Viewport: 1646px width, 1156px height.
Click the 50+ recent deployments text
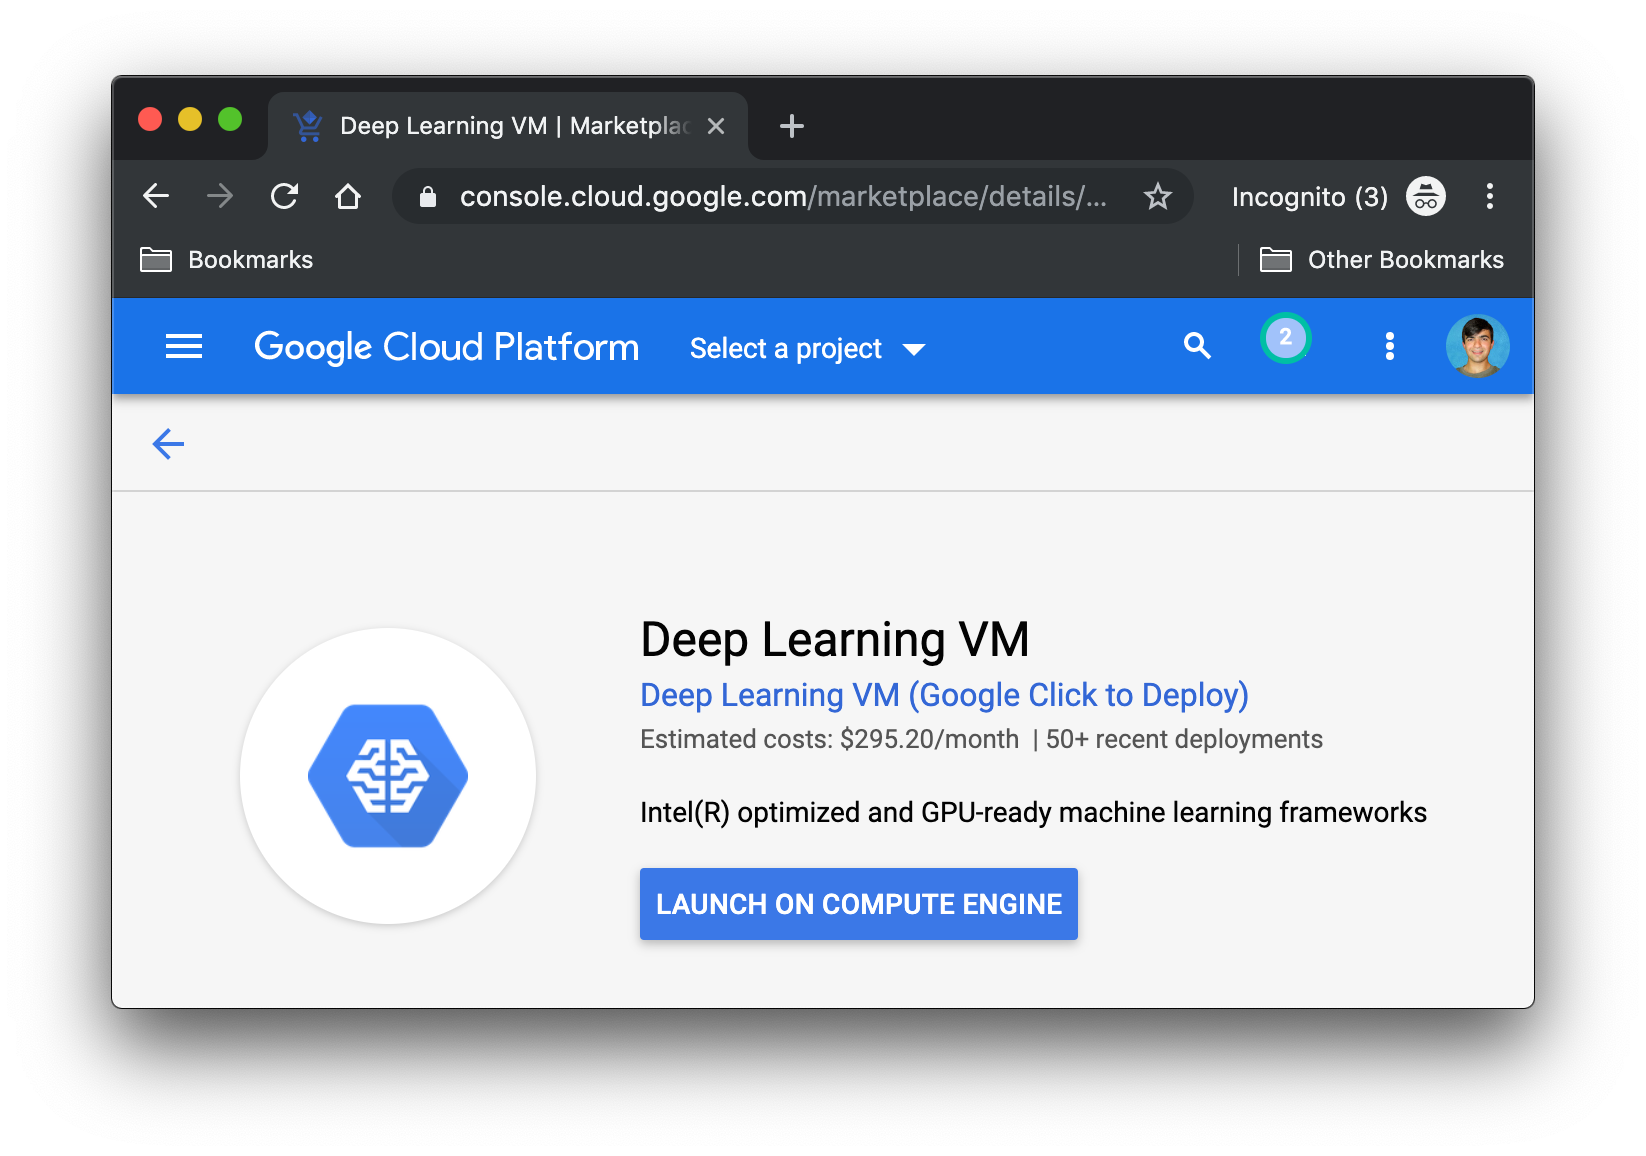(1184, 739)
